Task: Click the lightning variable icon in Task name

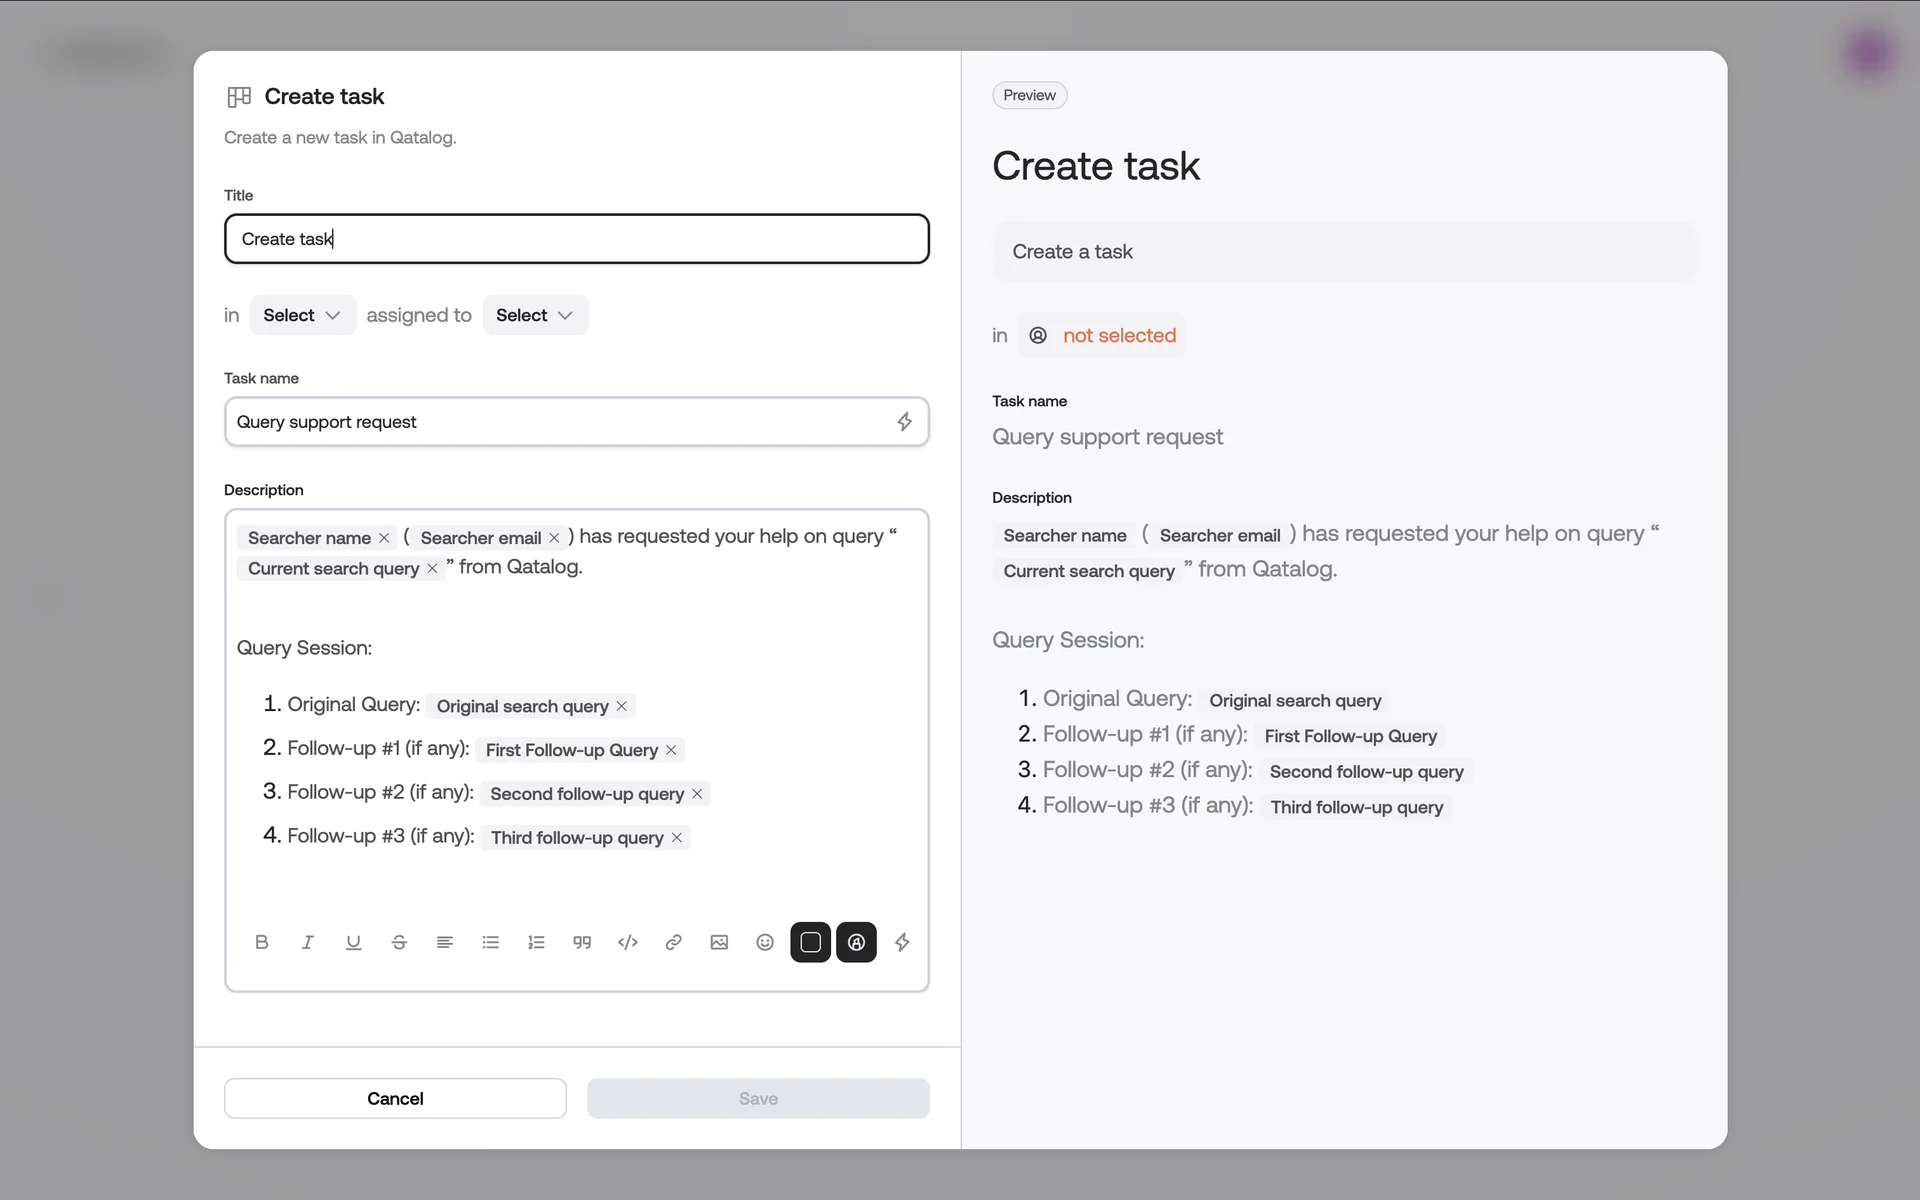Action: 904,422
